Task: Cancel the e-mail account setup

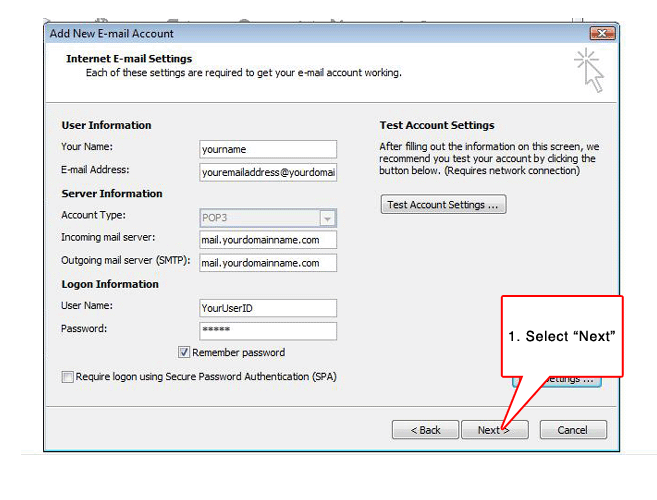Action: point(573,430)
